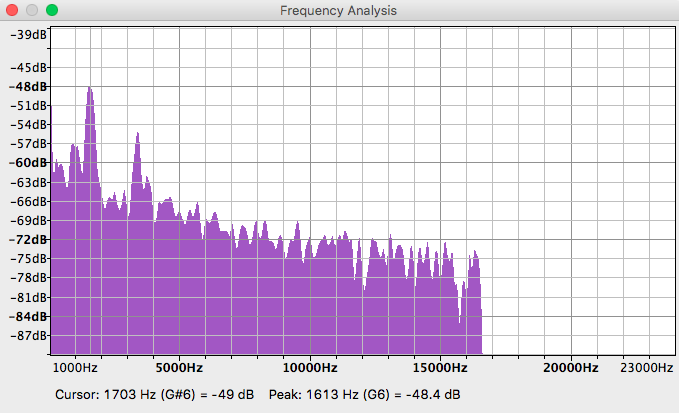Click the 10000Hz frequency label
The width and height of the screenshot is (679, 413).
point(310,368)
